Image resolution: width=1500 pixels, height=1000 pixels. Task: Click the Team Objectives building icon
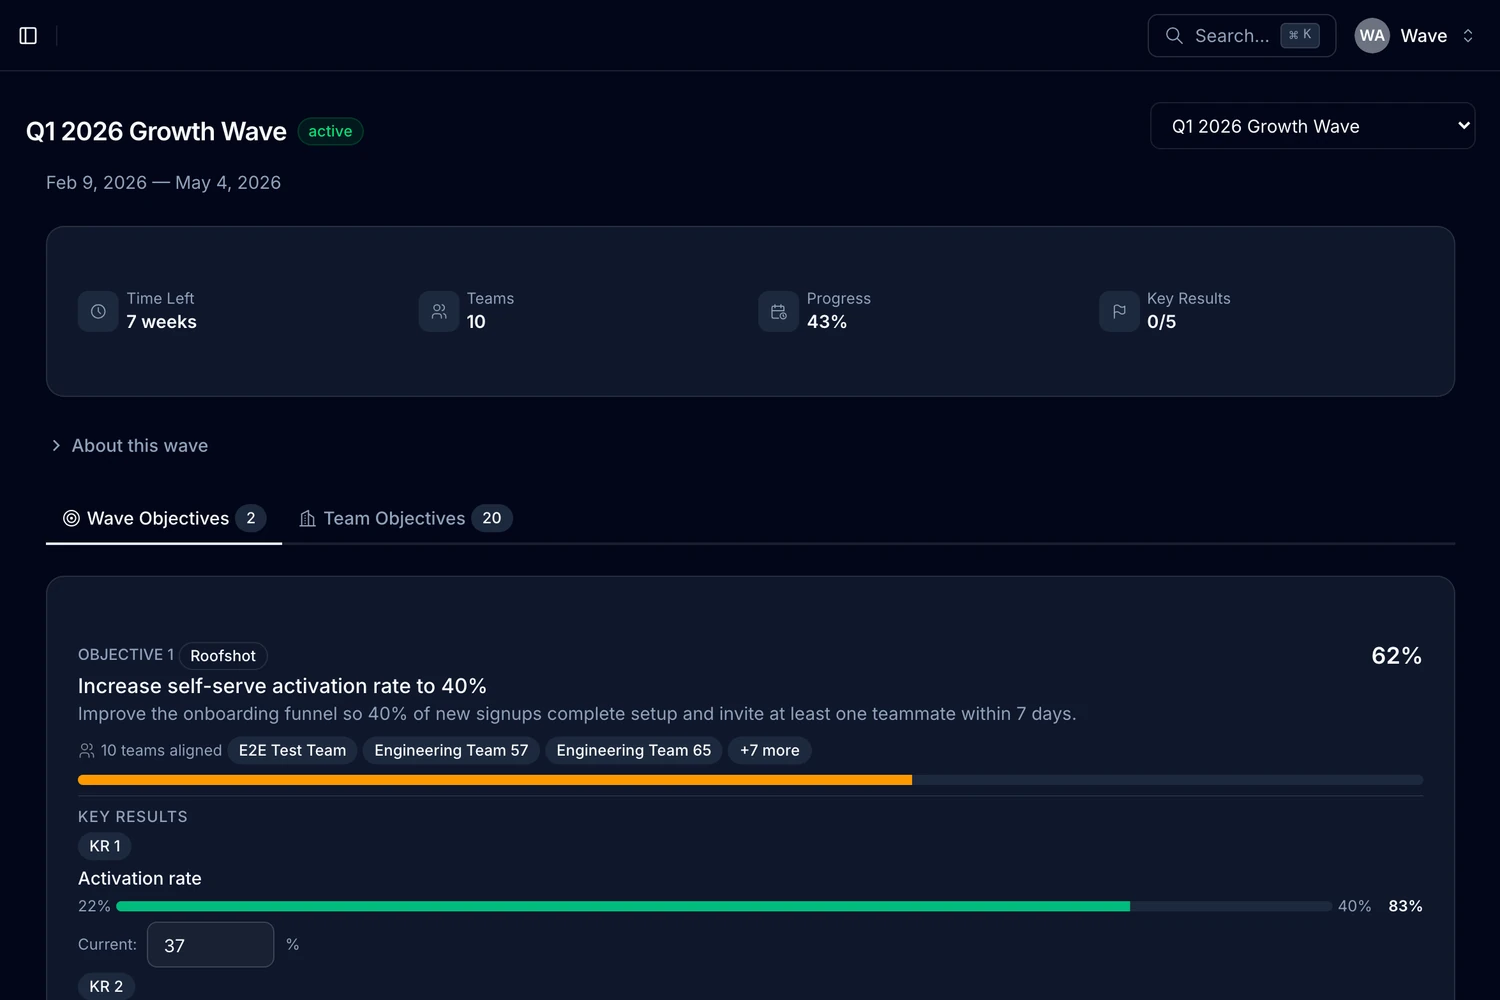click(308, 518)
